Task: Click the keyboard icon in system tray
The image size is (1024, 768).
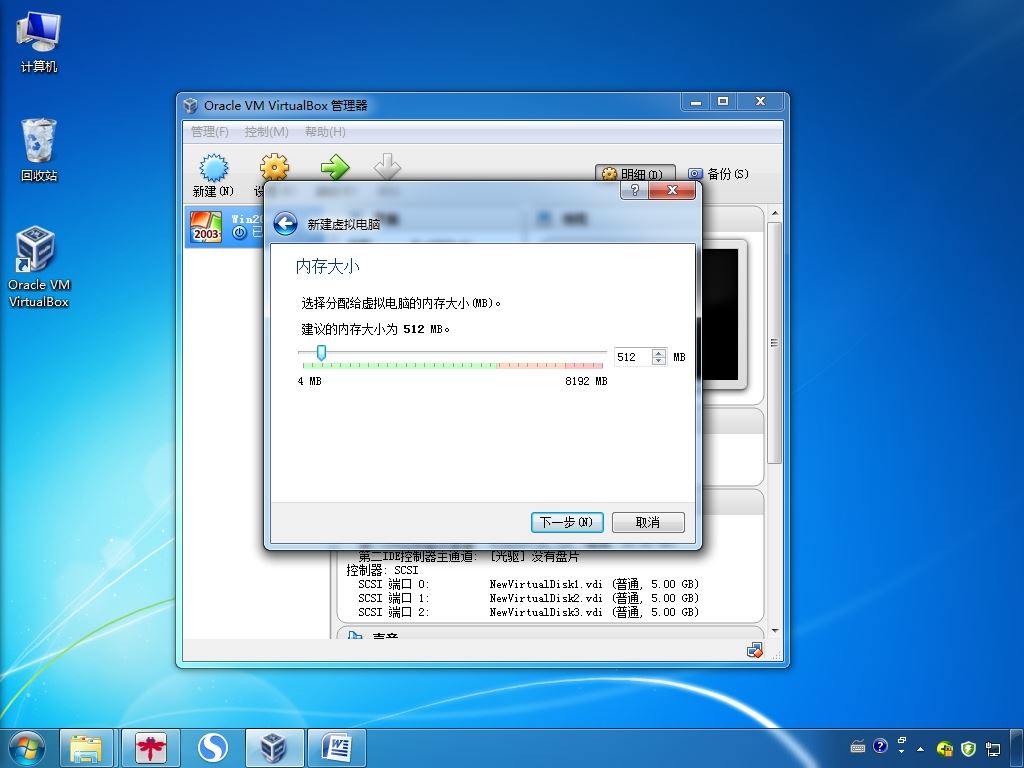Action: click(x=857, y=746)
